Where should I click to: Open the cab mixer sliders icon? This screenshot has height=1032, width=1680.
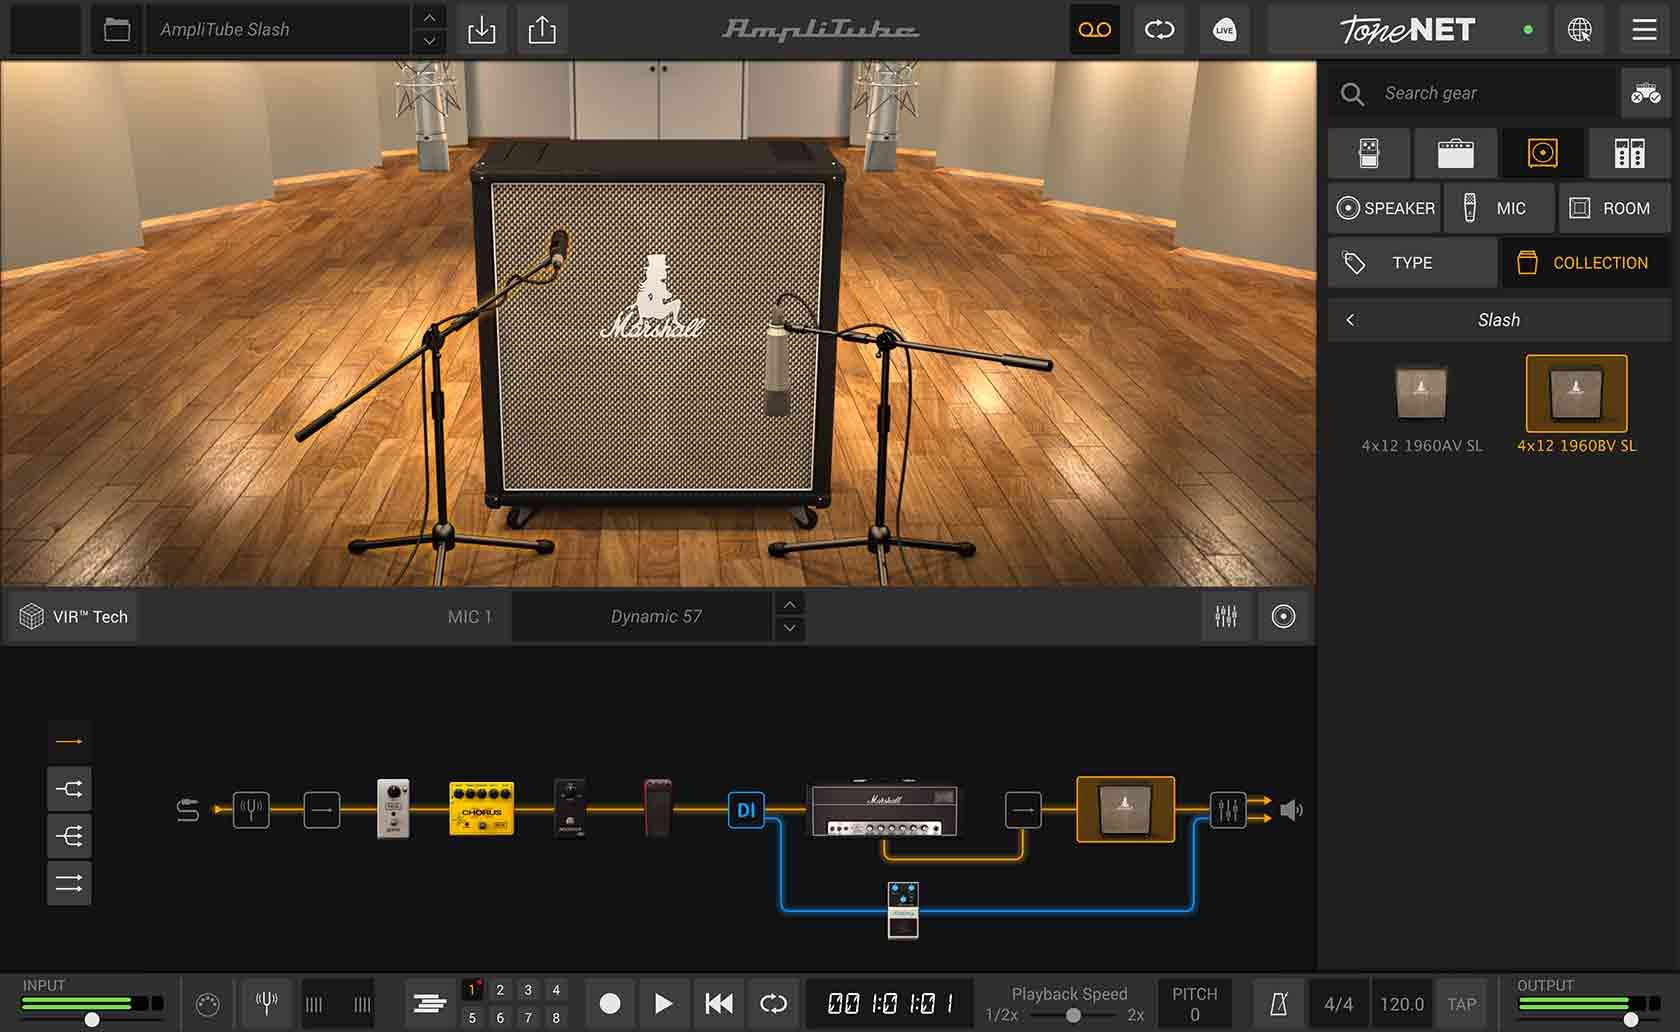[1226, 616]
